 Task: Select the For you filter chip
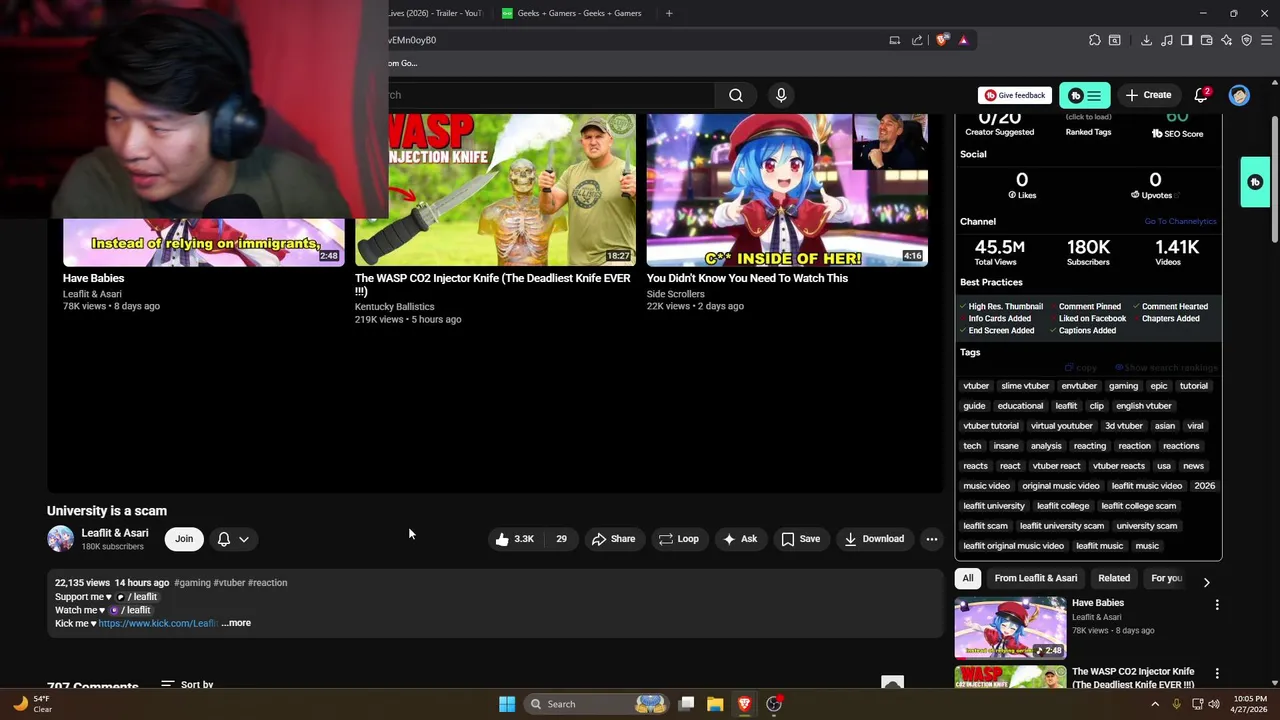tap(1166, 578)
